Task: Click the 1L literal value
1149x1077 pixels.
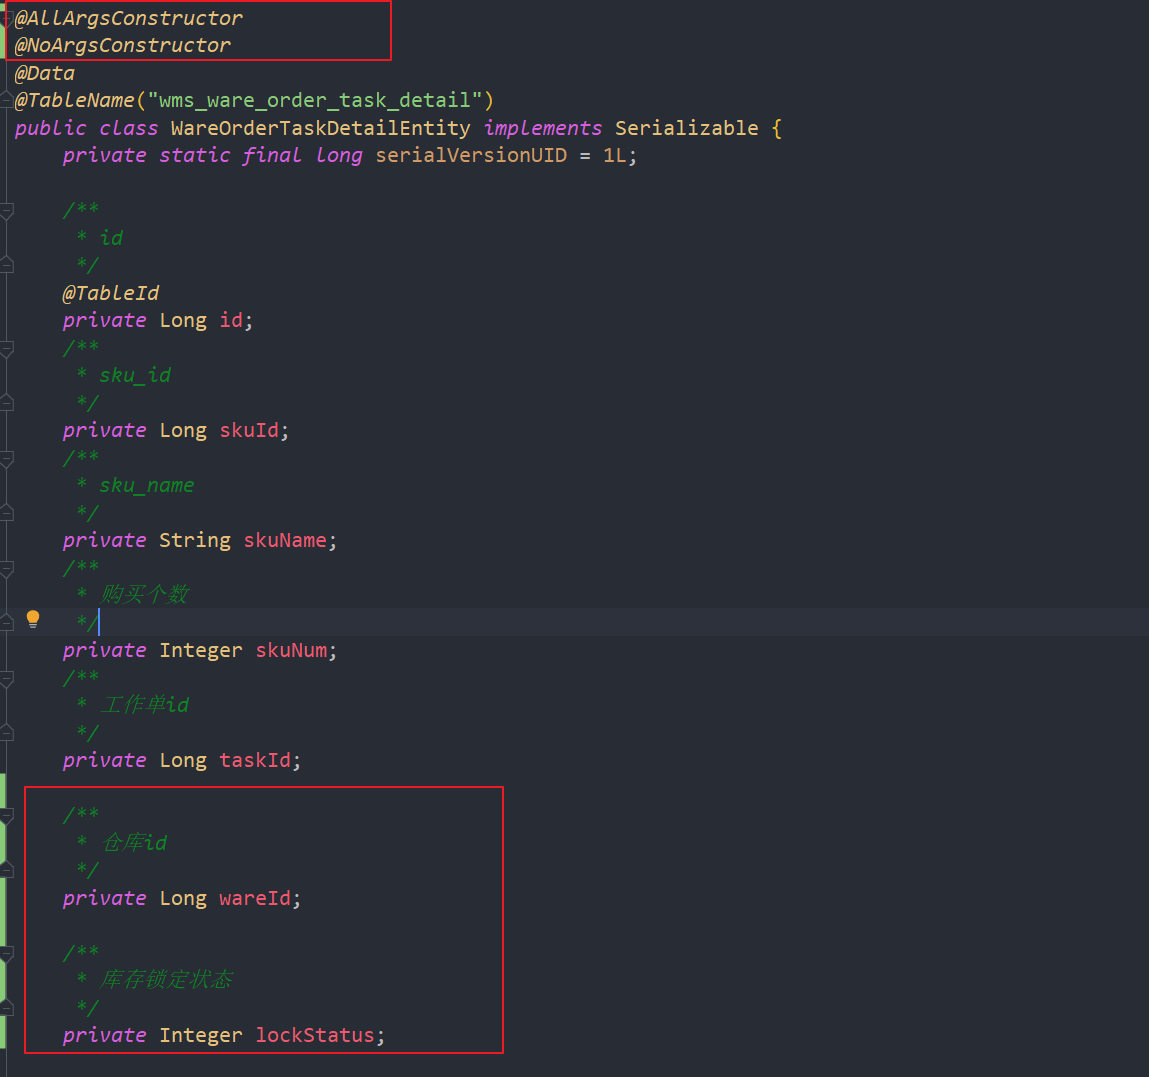Action: pos(614,155)
